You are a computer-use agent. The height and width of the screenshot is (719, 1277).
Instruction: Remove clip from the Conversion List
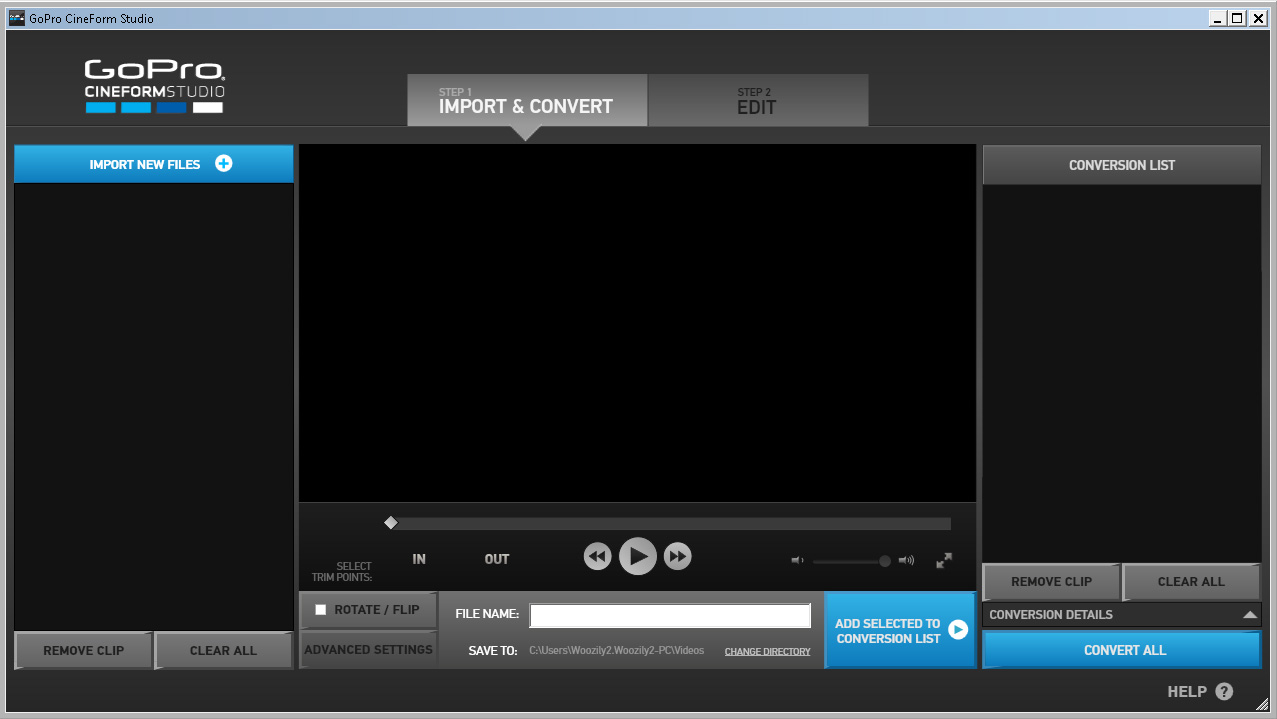[x=1051, y=582]
